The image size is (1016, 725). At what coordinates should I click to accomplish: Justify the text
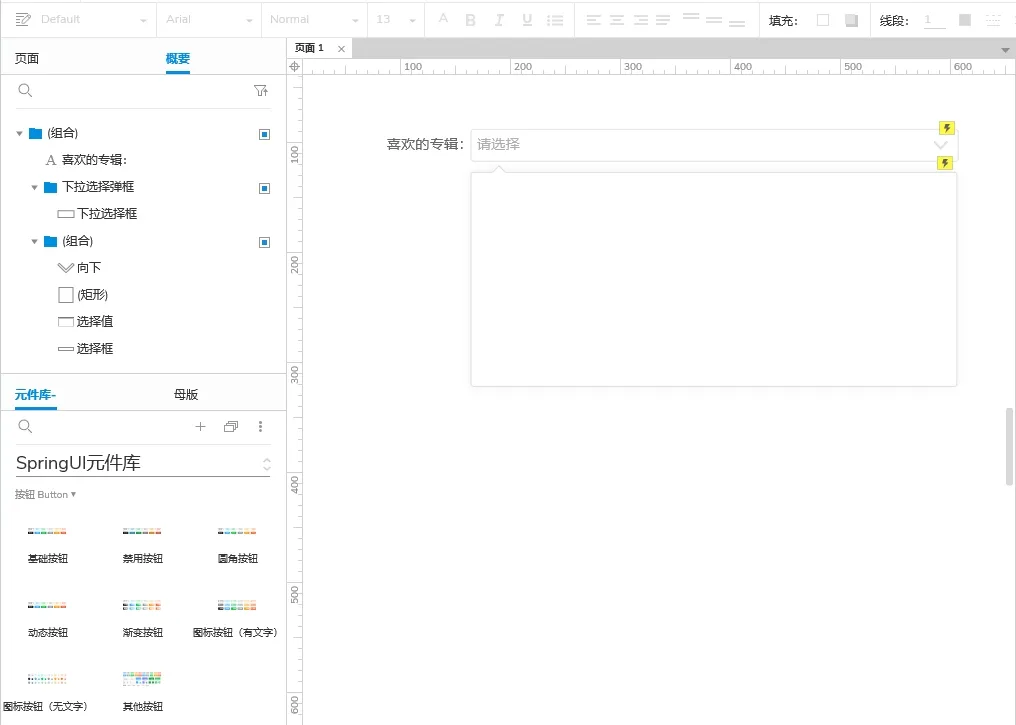click(x=663, y=20)
